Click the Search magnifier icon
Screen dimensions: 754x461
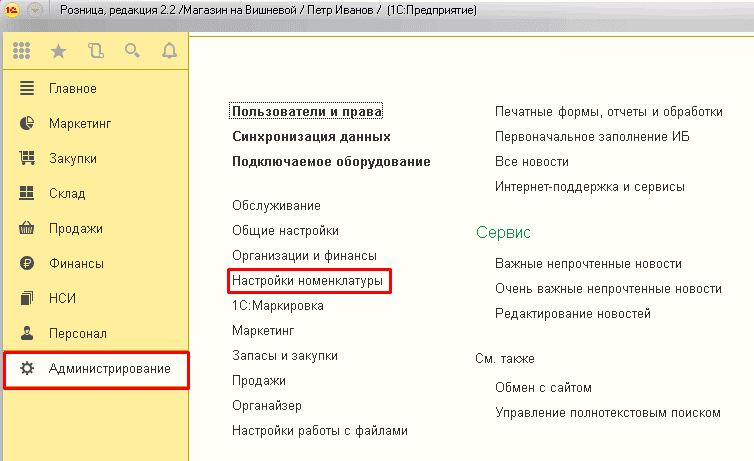click(x=132, y=50)
